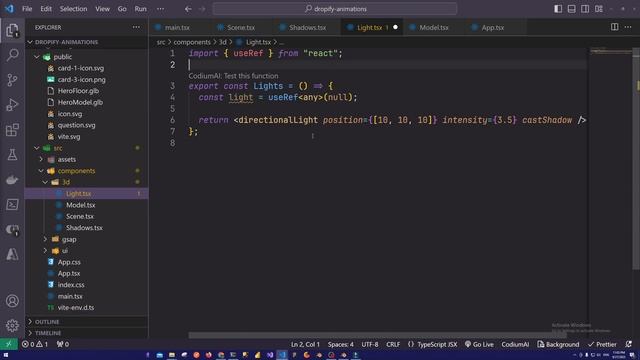Click errors and warnings count in status bar
This screenshot has height=360, width=640.
(x=35, y=344)
